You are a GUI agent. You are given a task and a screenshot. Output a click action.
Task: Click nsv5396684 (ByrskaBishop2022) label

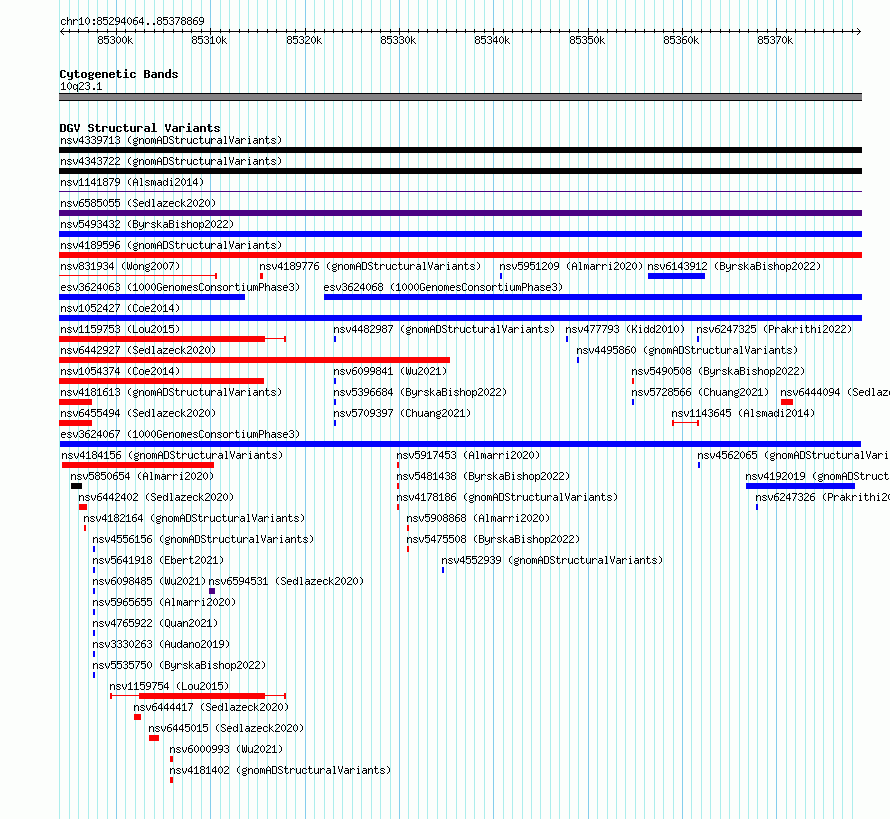[420, 392]
